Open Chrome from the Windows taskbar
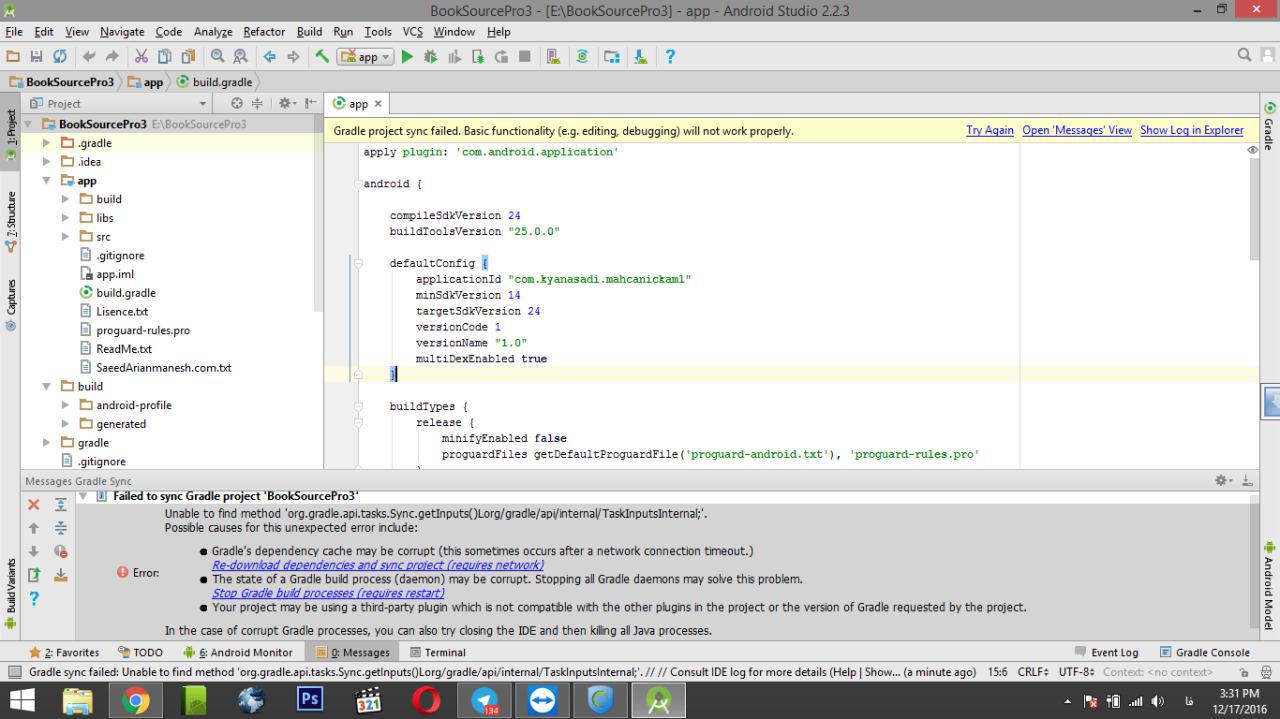 (x=136, y=700)
